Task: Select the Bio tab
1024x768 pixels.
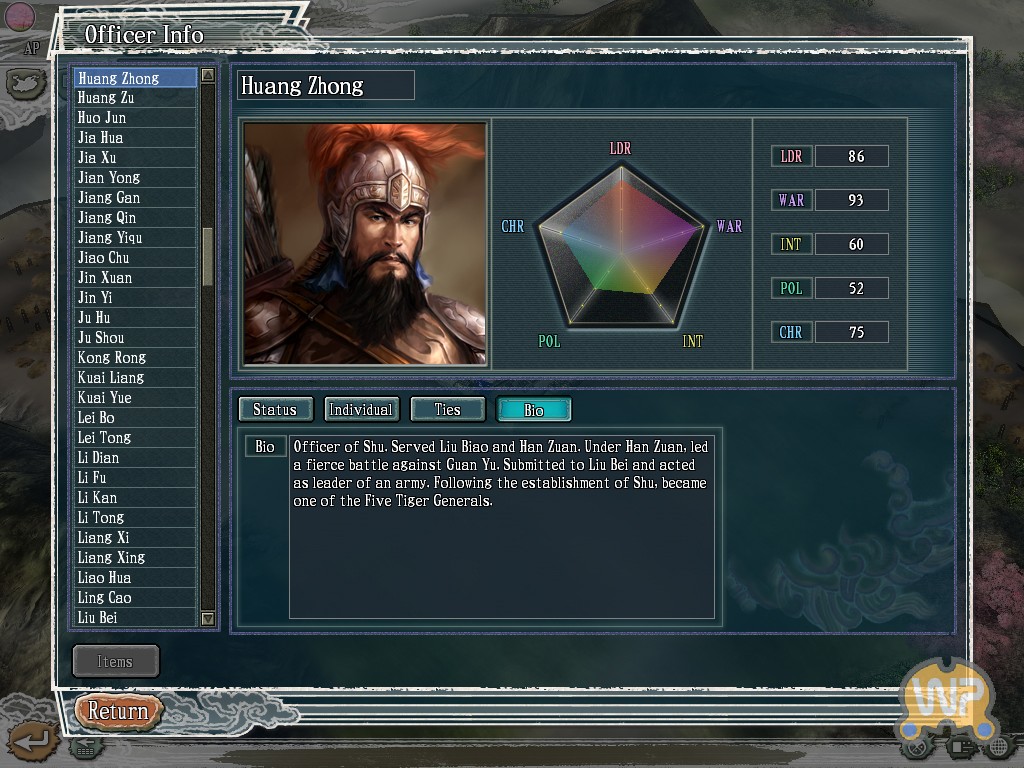Action: (534, 409)
